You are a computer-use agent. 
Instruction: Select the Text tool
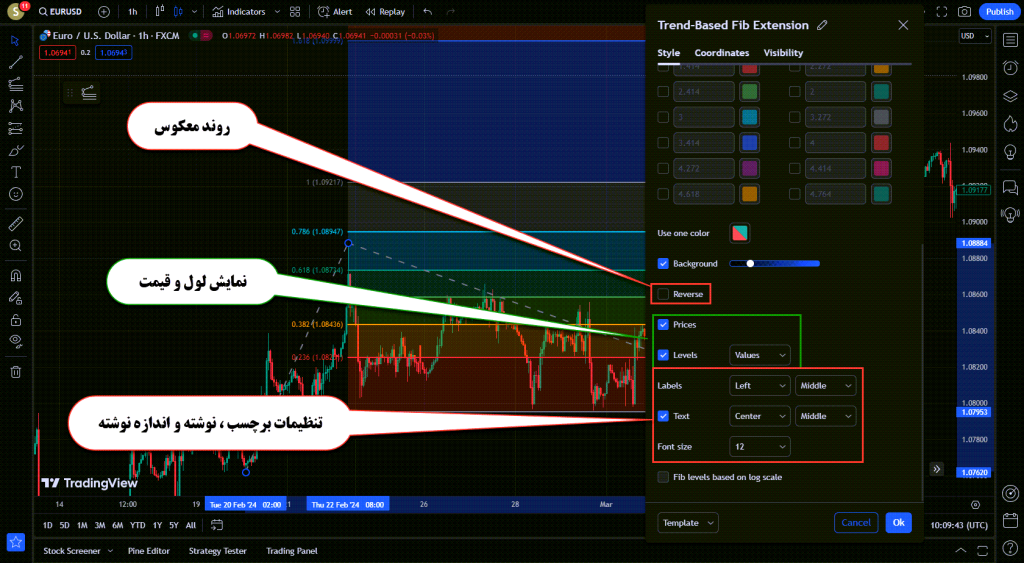click(16, 172)
